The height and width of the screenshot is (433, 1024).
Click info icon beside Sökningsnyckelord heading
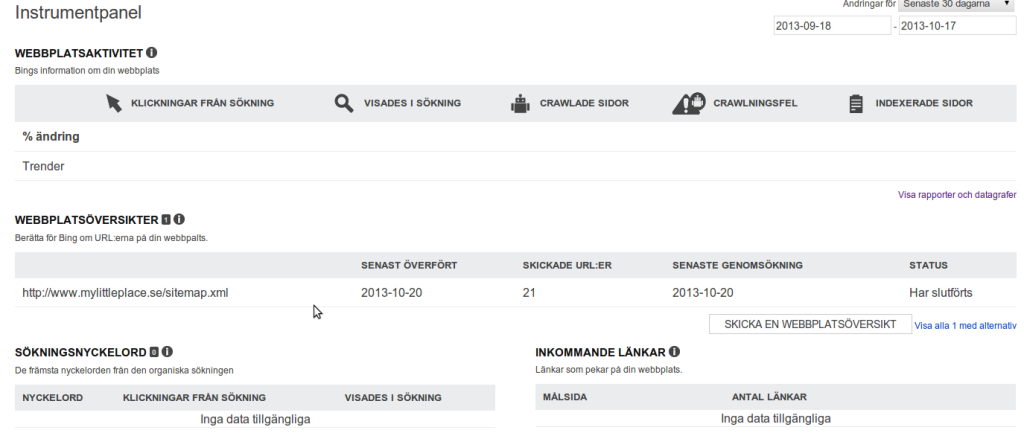(168, 352)
